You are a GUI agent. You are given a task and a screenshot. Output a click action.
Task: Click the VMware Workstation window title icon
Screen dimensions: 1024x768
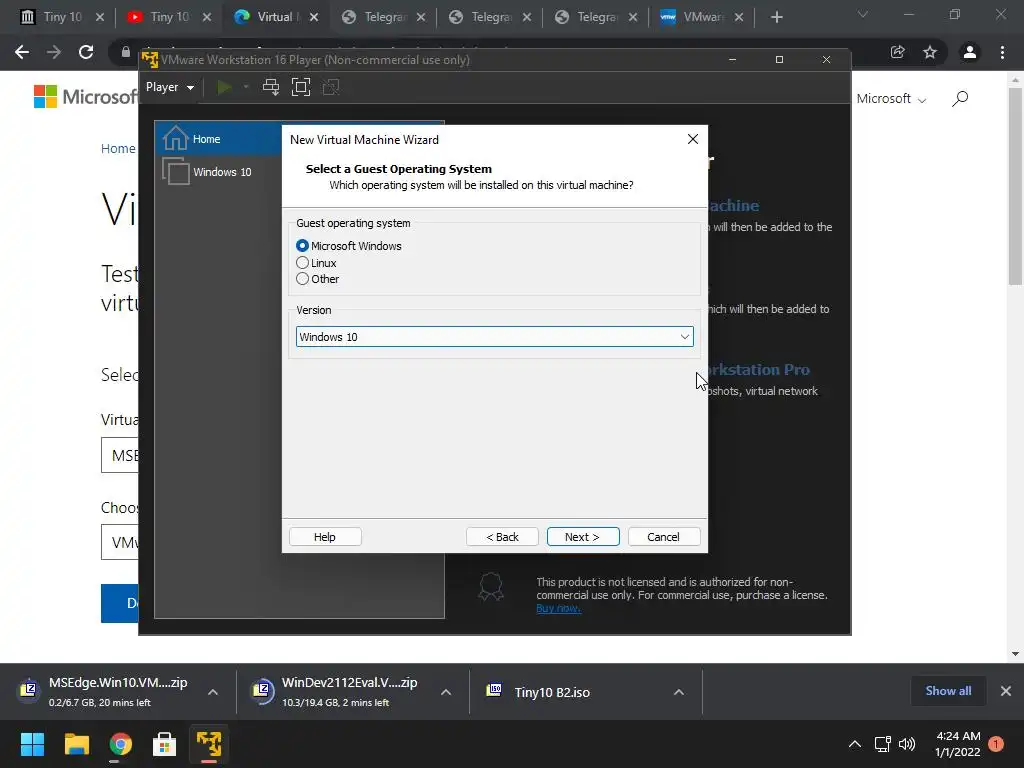coord(150,60)
